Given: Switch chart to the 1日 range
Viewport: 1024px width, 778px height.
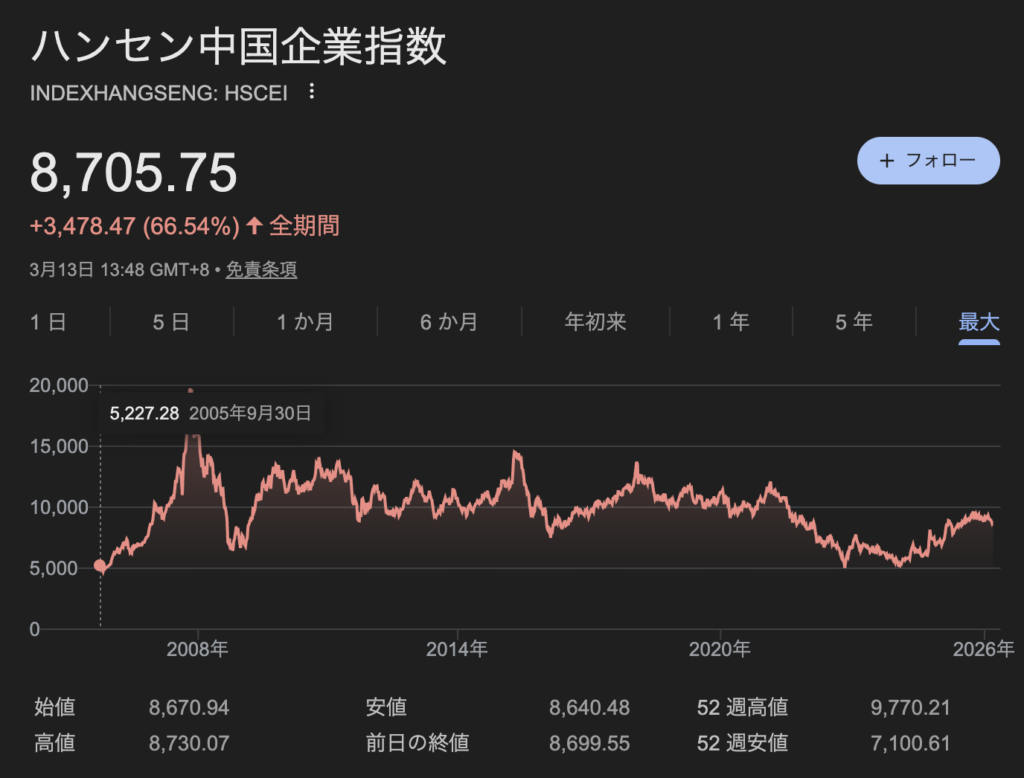Looking at the screenshot, I should 48,322.
